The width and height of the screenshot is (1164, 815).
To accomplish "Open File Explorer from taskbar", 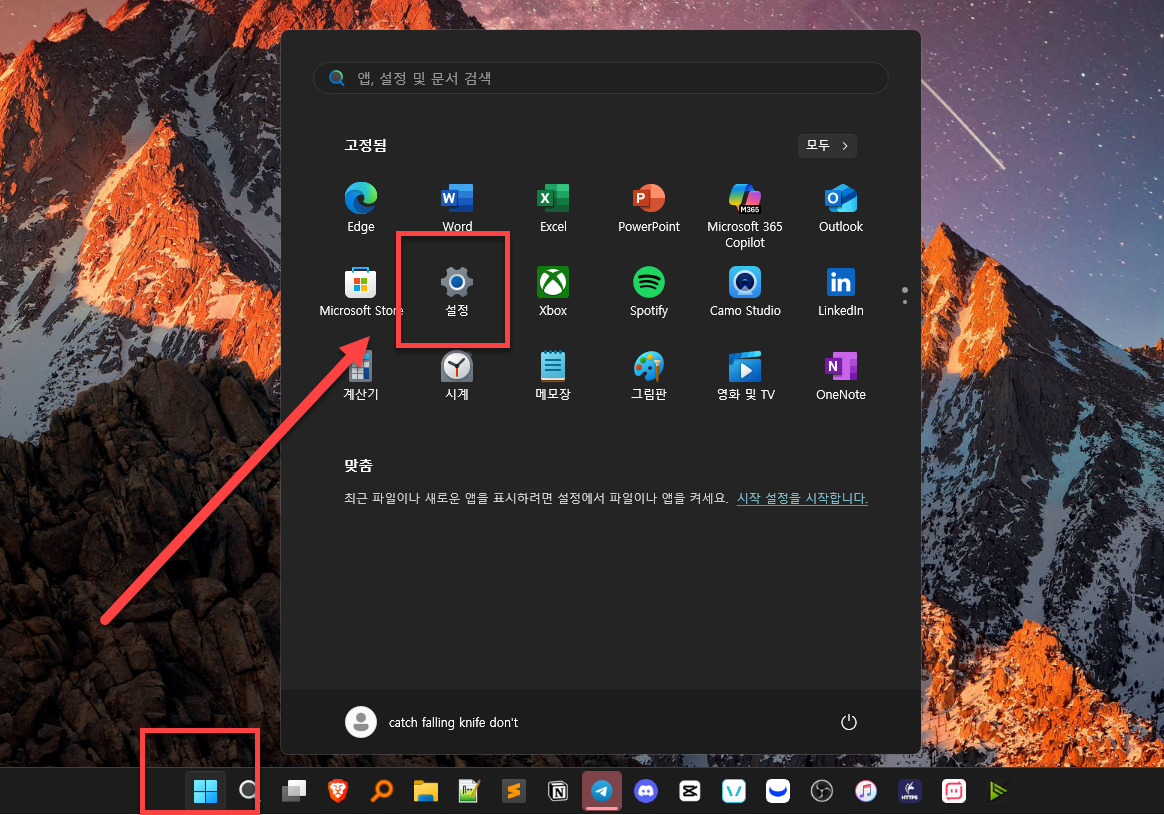I will (425, 791).
